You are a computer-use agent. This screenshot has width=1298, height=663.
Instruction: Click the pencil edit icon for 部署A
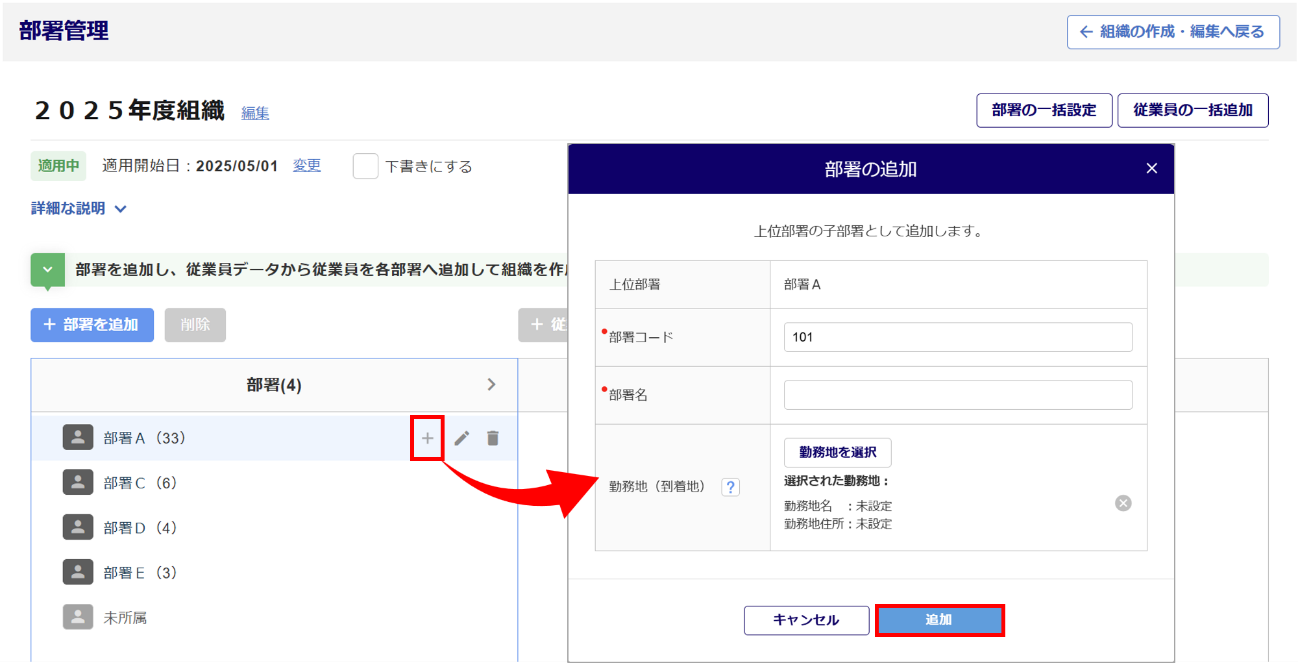point(461,438)
